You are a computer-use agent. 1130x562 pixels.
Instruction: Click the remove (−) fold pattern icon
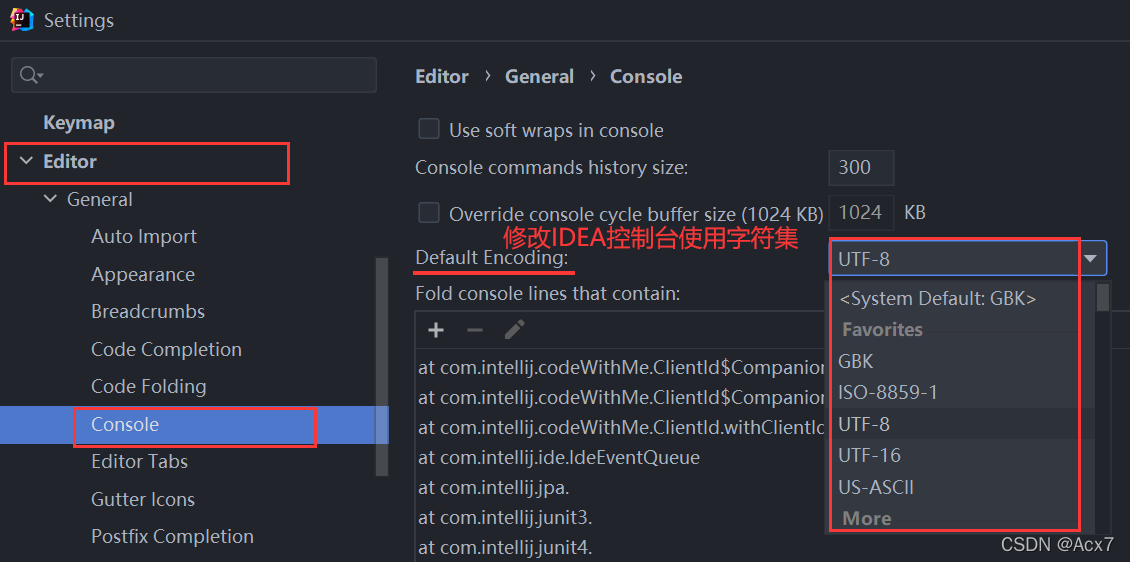475,330
